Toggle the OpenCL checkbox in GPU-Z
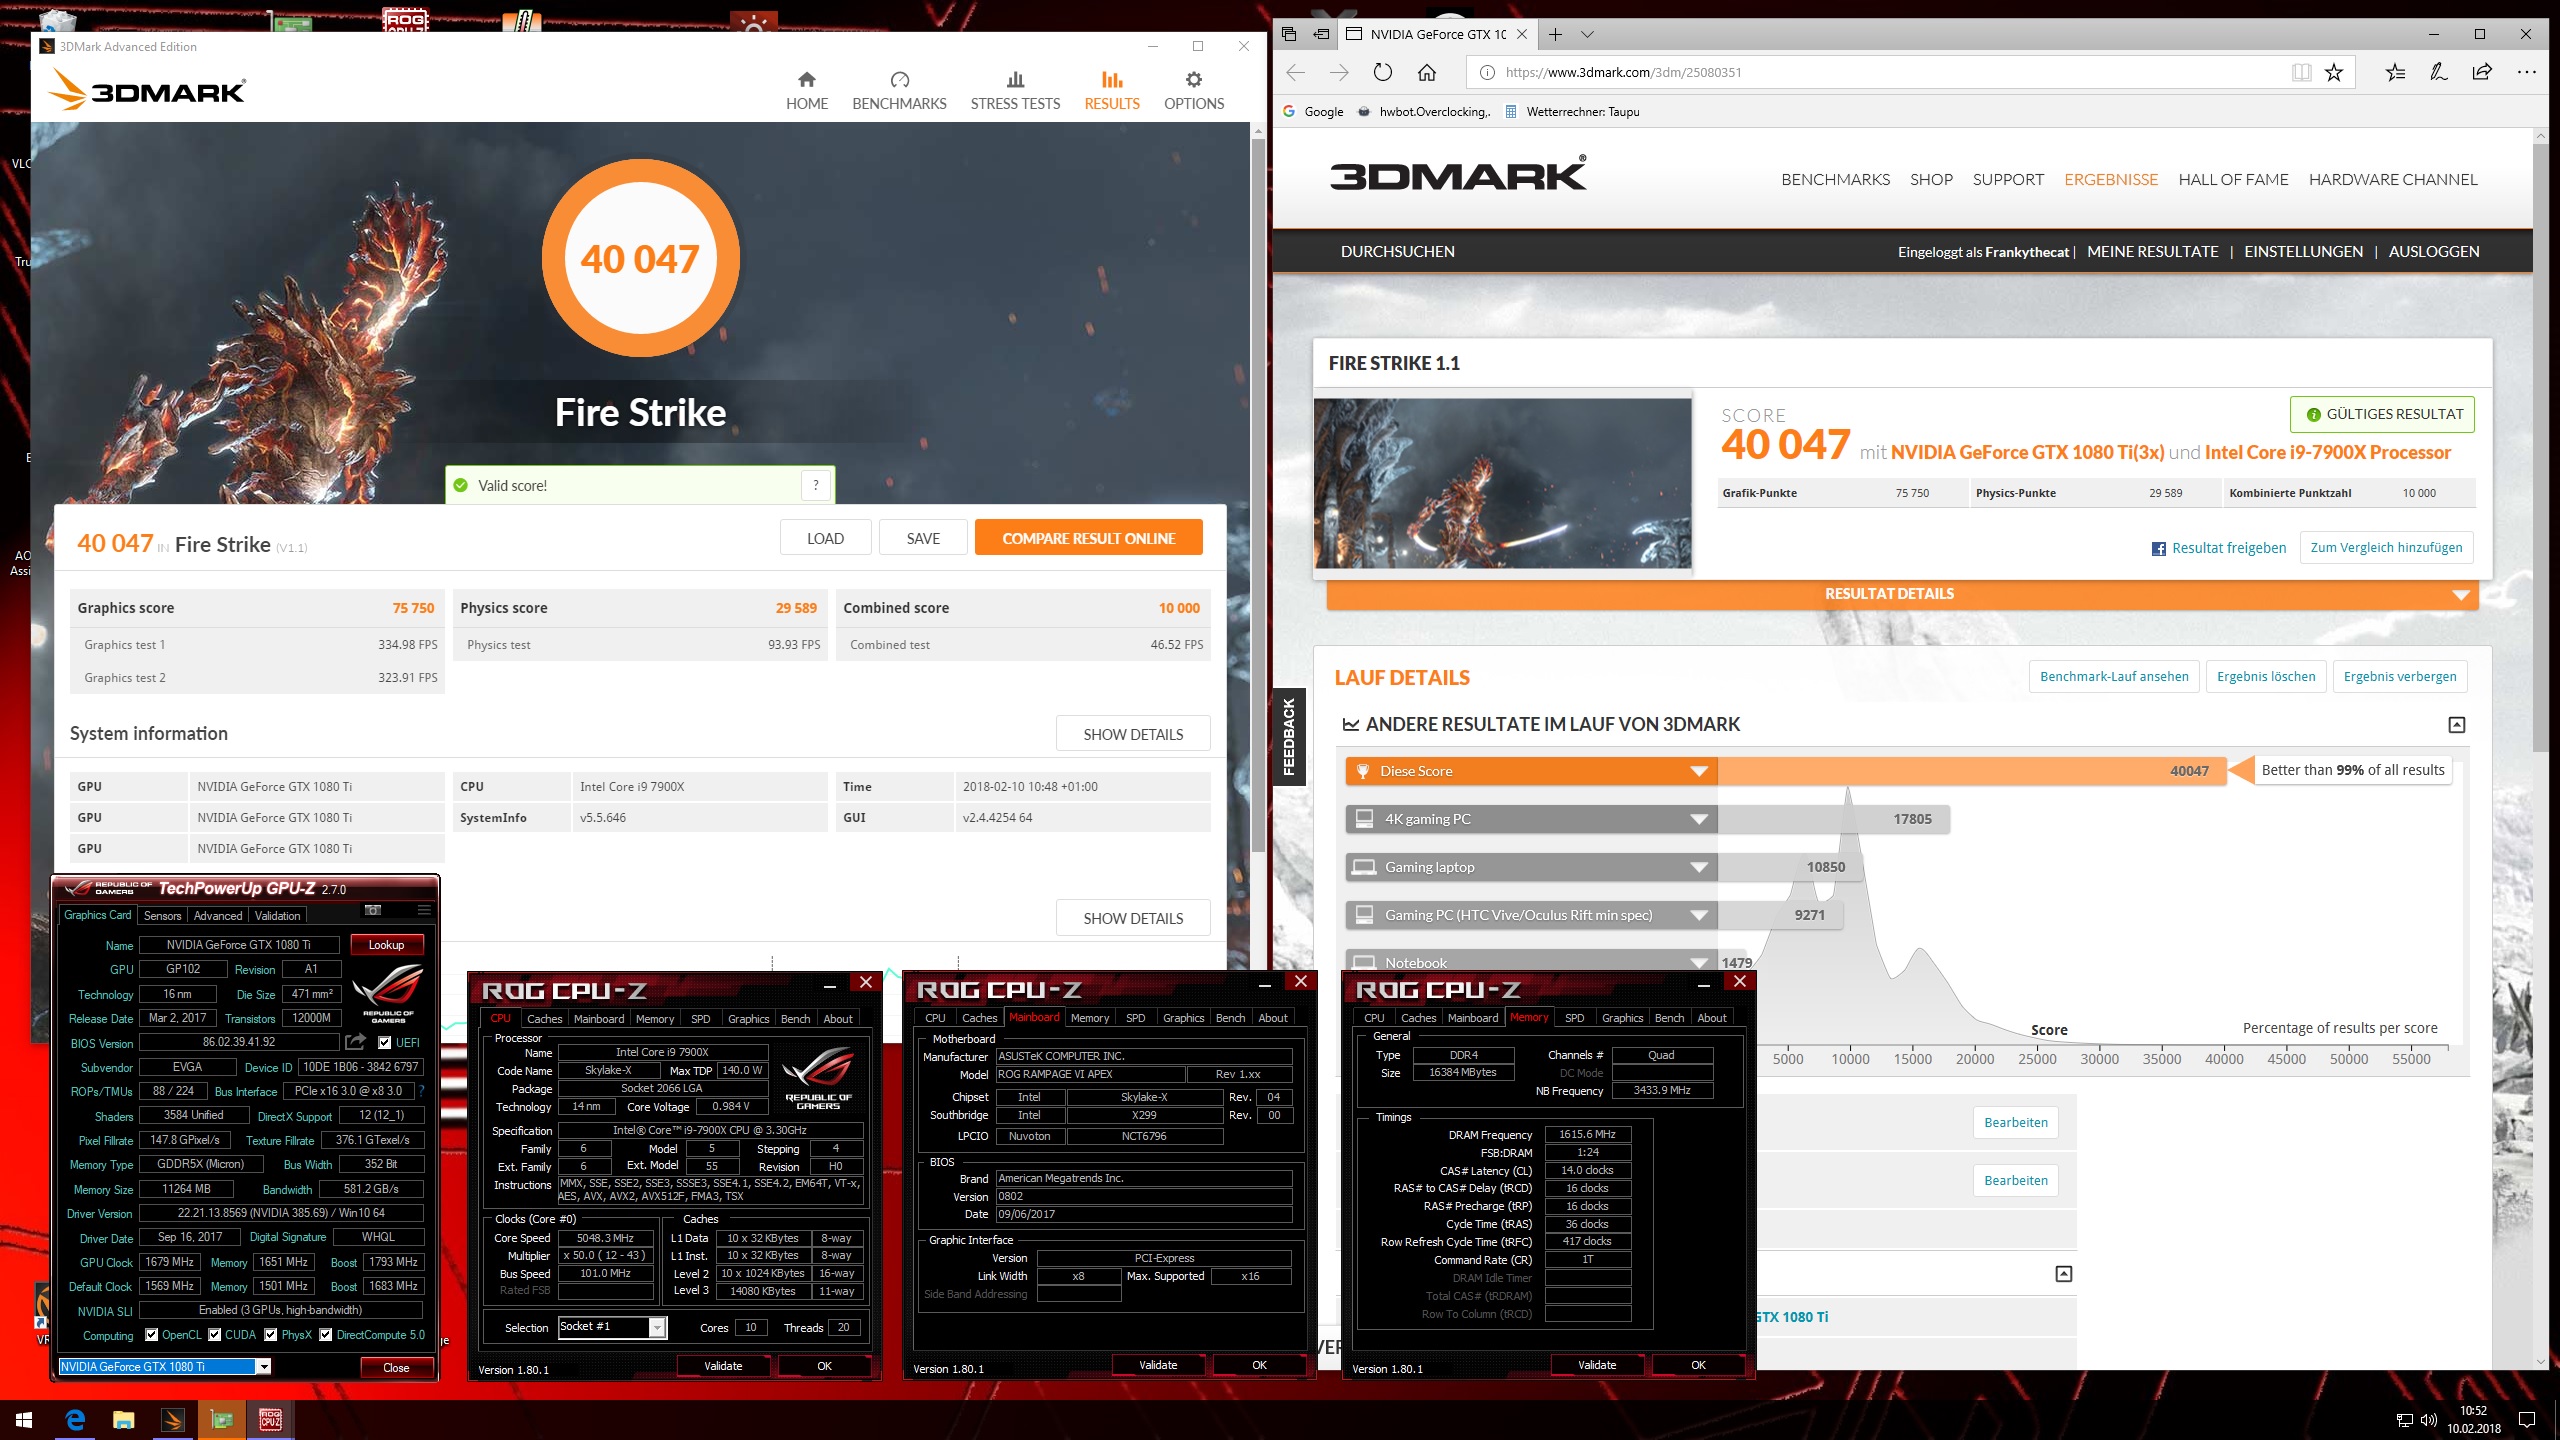This screenshot has height=1440, width=2560. coord(152,1334)
